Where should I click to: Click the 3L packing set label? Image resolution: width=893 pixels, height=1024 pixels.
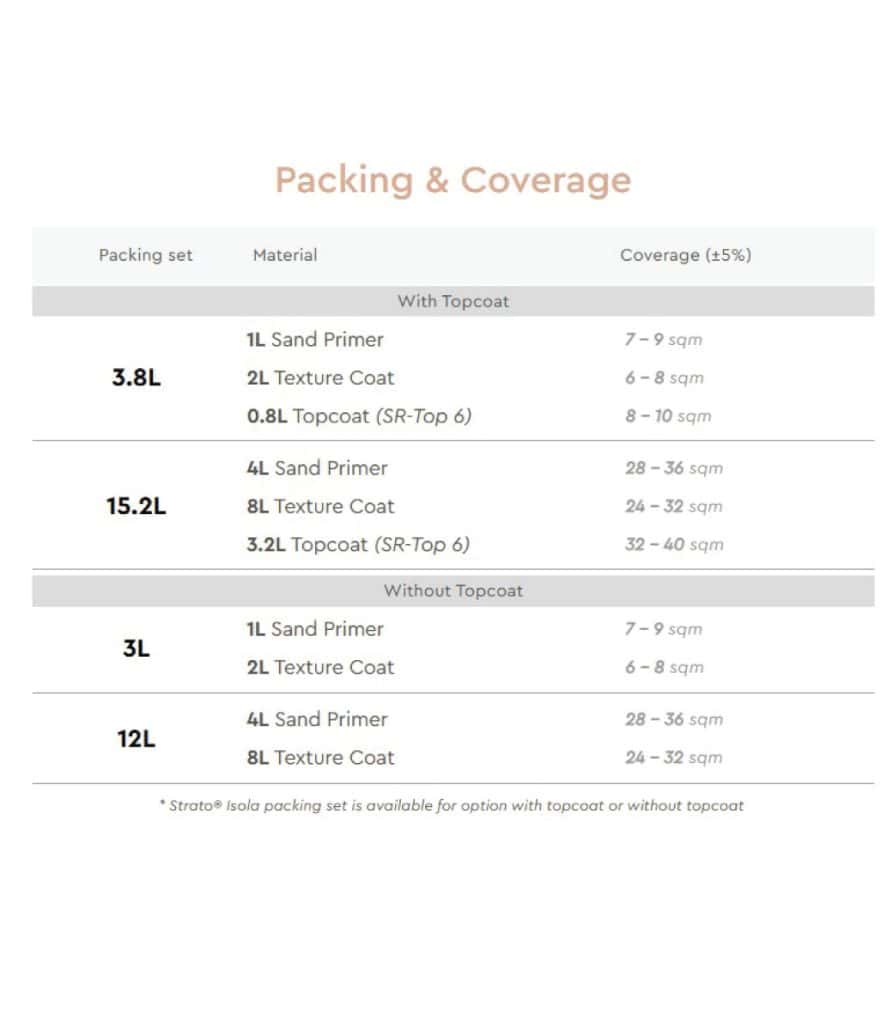pos(136,648)
